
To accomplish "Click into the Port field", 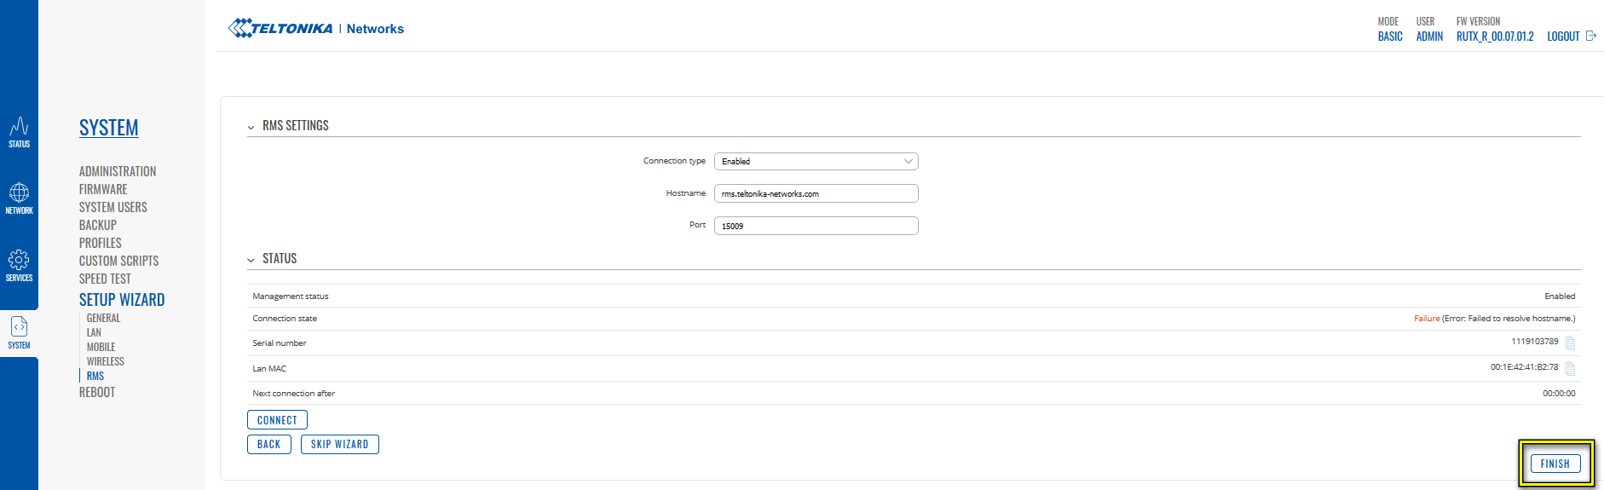I will (x=816, y=226).
